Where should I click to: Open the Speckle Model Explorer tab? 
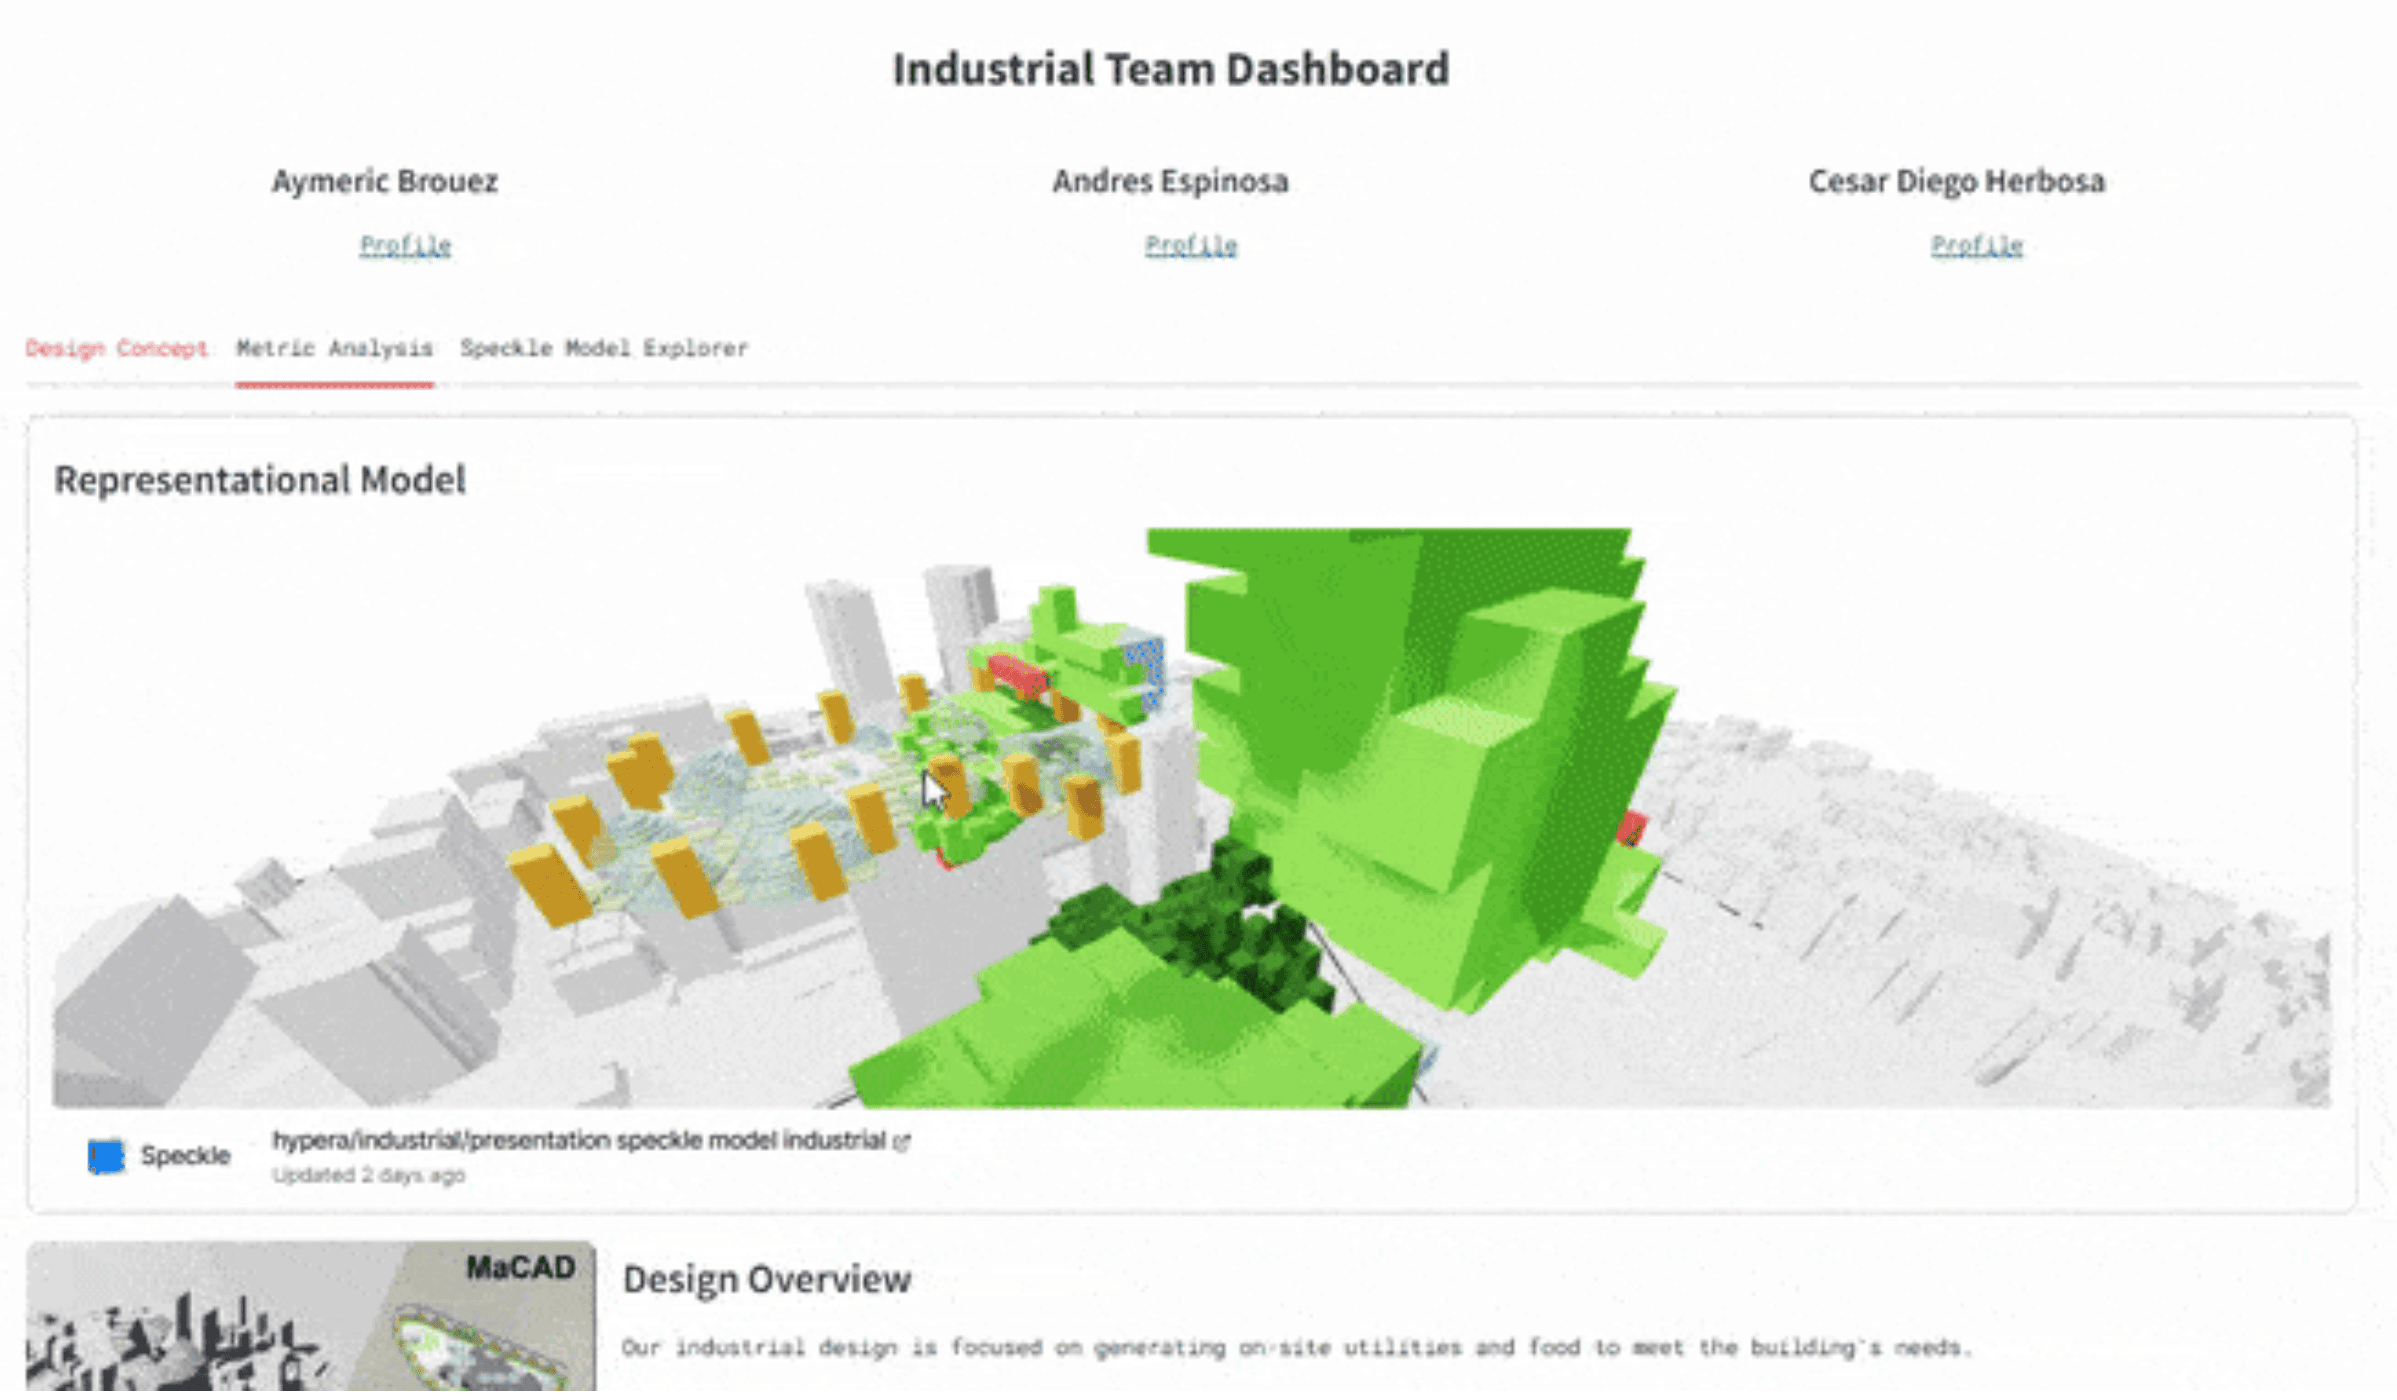click(603, 348)
